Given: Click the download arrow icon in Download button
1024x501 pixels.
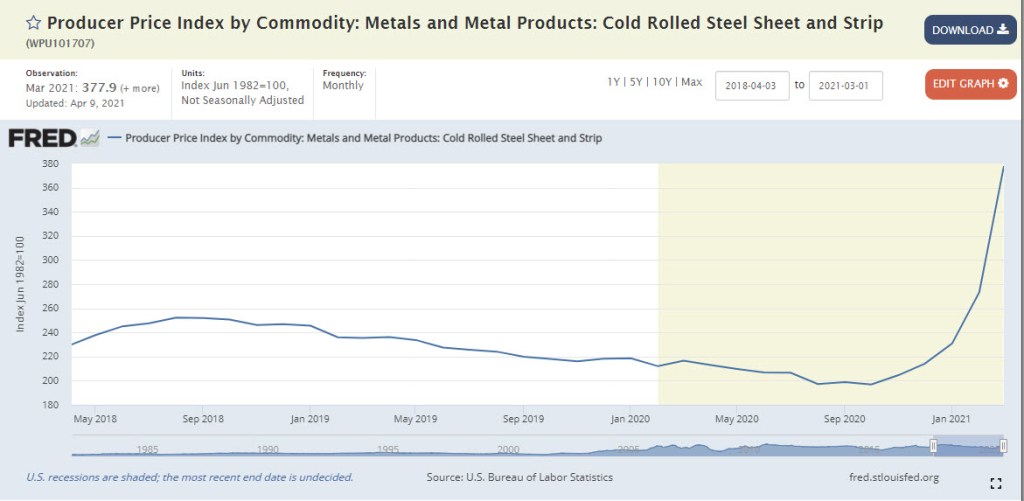Looking at the screenshot, I should [x=1002, y=30].
